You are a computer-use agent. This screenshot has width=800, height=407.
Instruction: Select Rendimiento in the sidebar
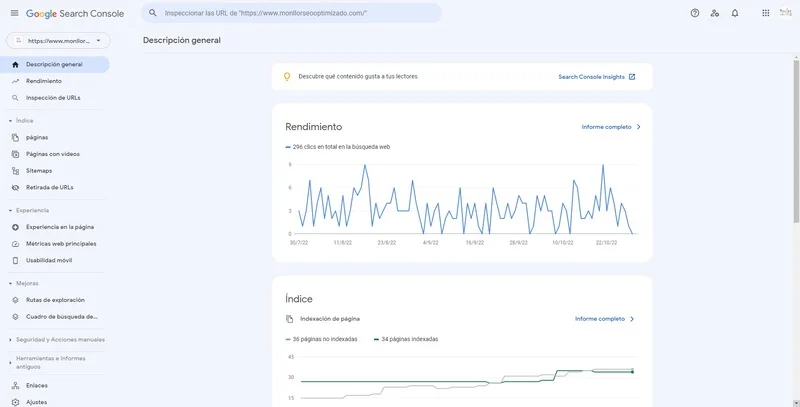pos(44,81)
